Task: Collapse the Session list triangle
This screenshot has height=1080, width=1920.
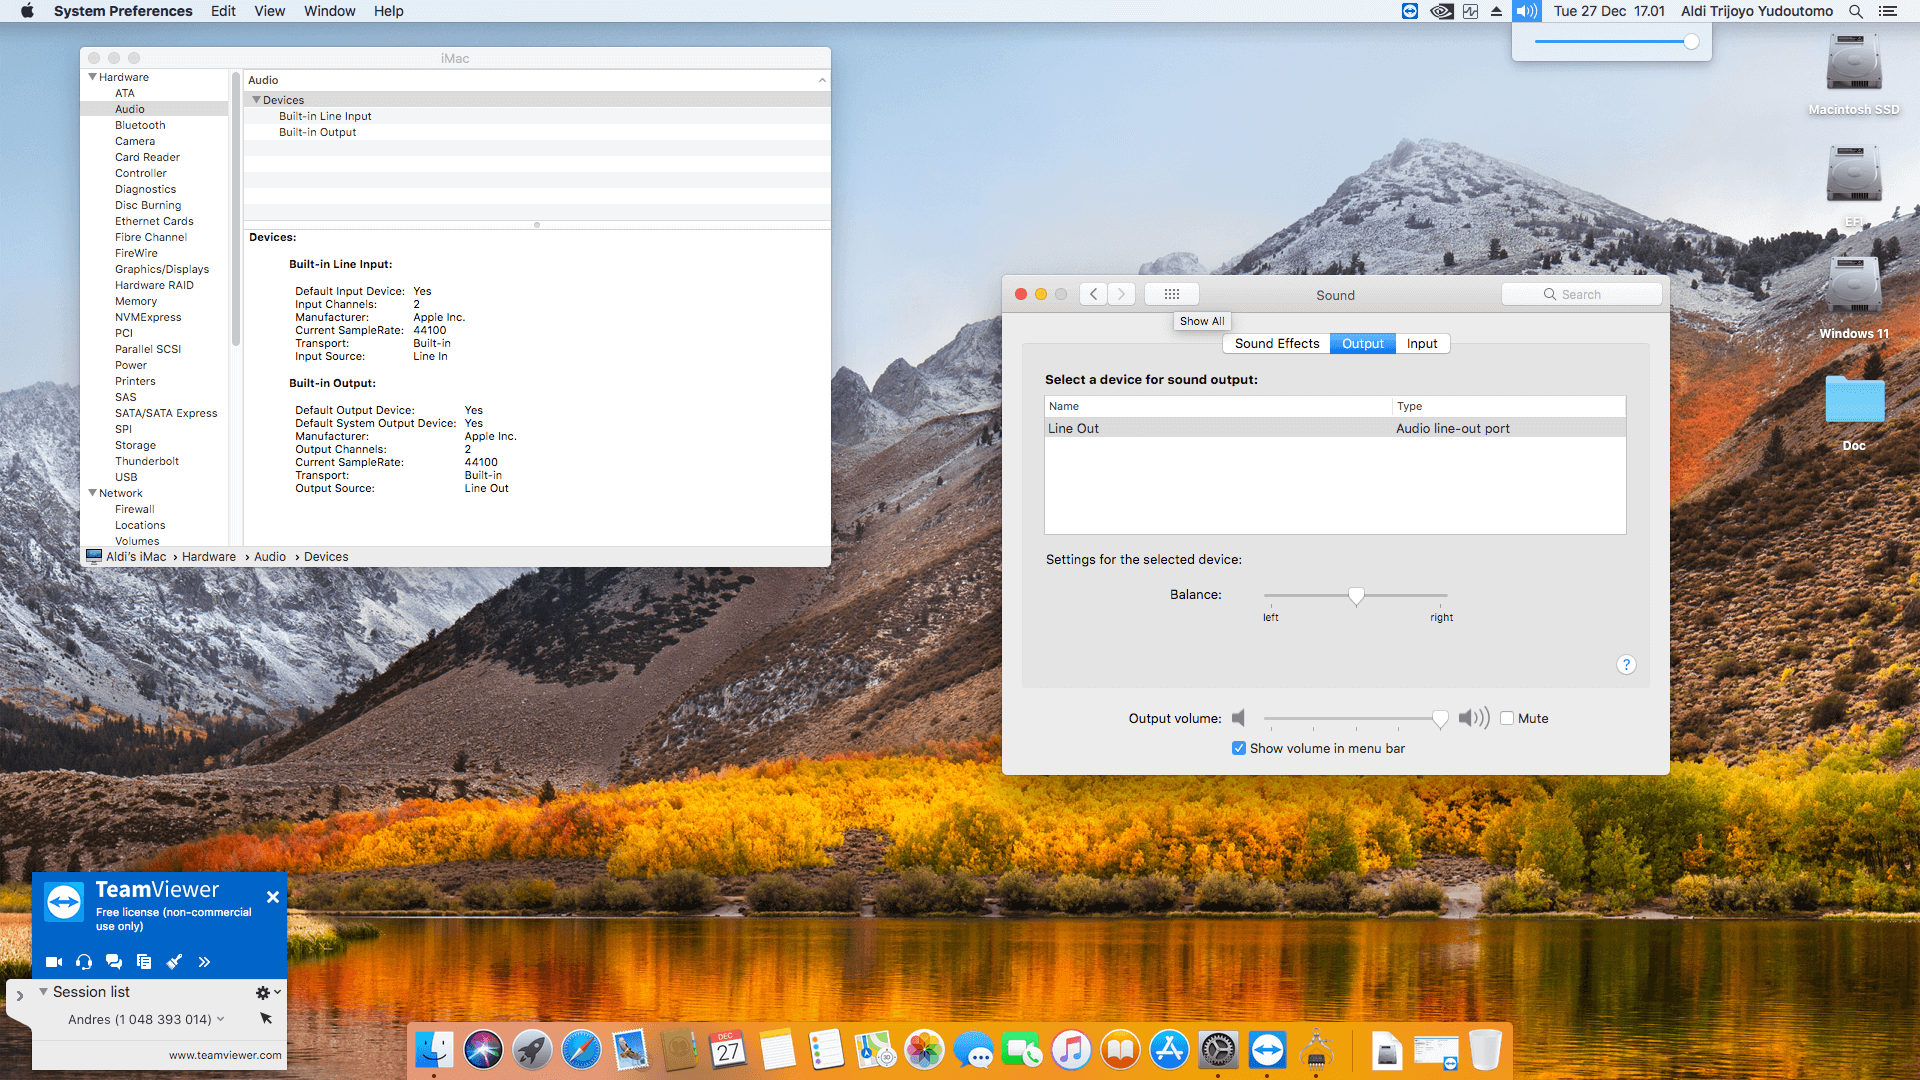Action: pos(43,992)
